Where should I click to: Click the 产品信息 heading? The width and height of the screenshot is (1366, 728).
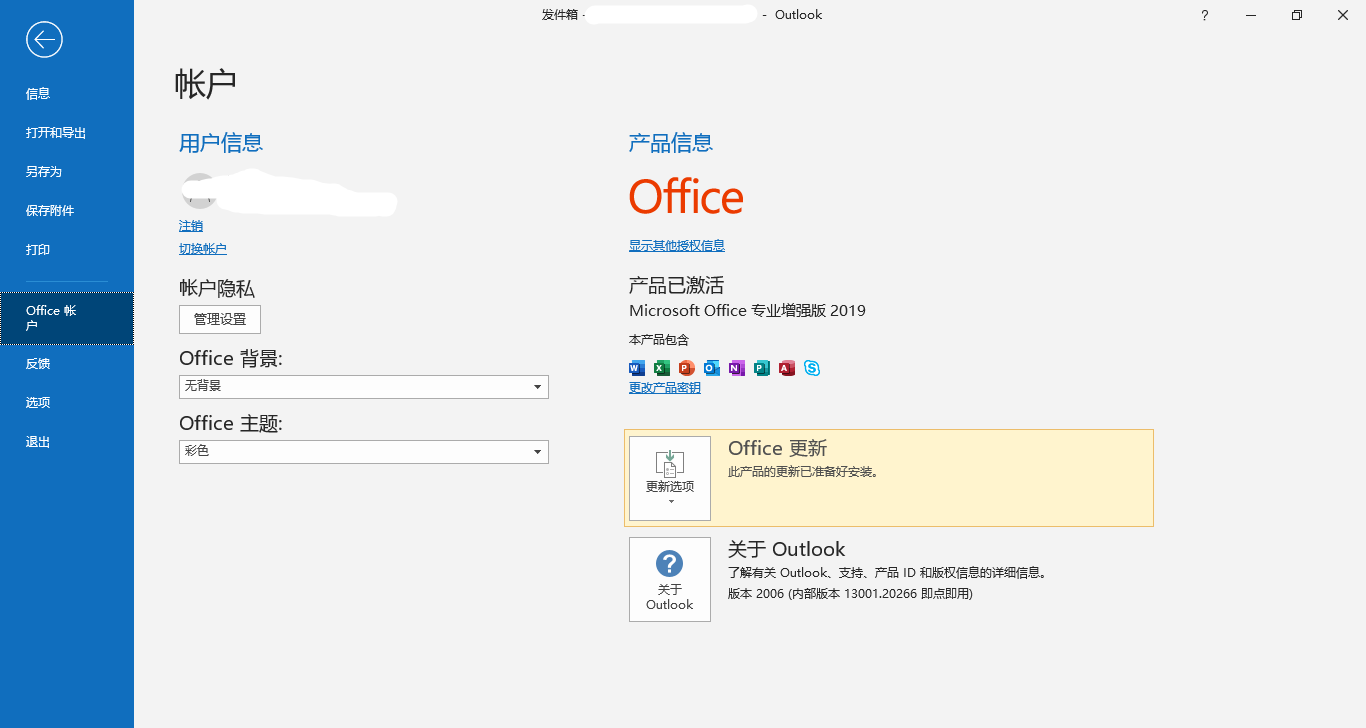(x=671, y=143)
